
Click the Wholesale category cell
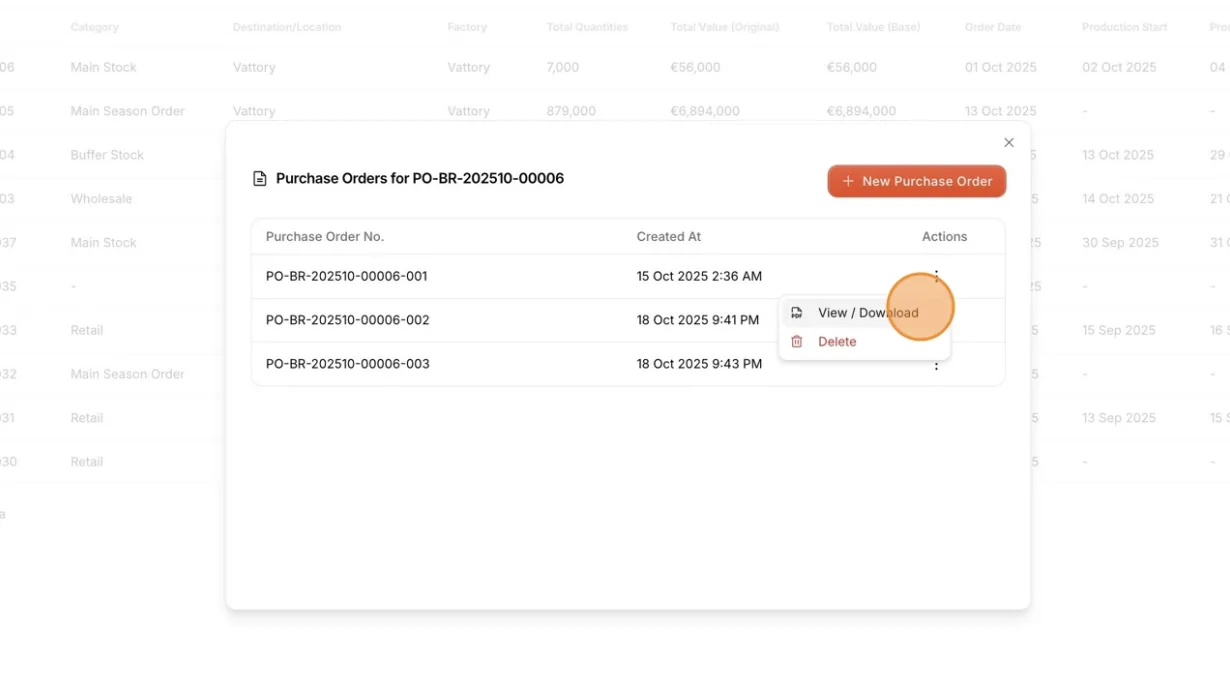pyautogui.click(x=101, y=199)
